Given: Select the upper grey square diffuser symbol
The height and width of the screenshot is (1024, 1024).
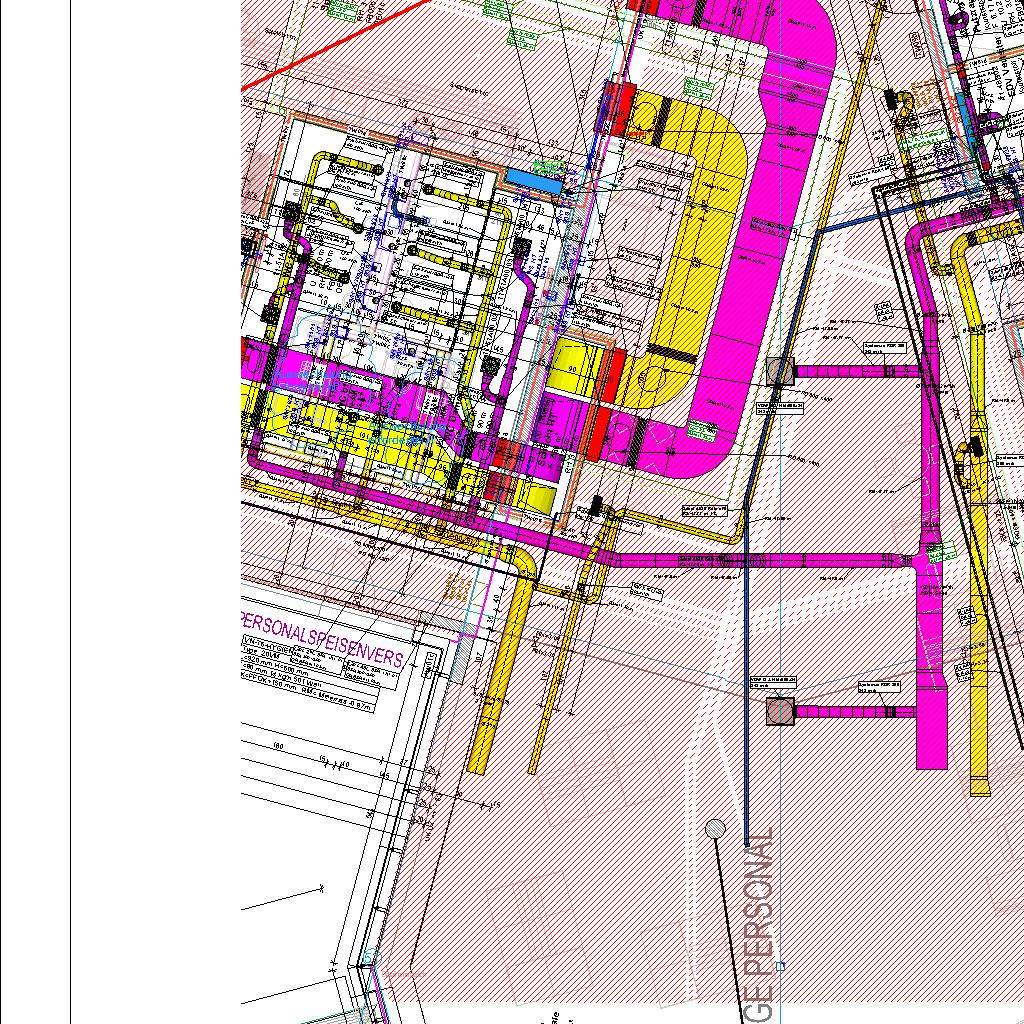Looking at the screenshot, I should (780, 371).
